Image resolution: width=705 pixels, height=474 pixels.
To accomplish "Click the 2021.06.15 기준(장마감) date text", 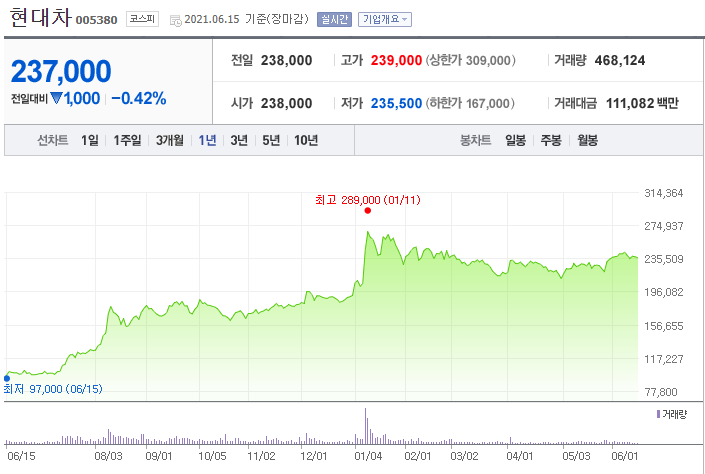I will tap(246, 19).
